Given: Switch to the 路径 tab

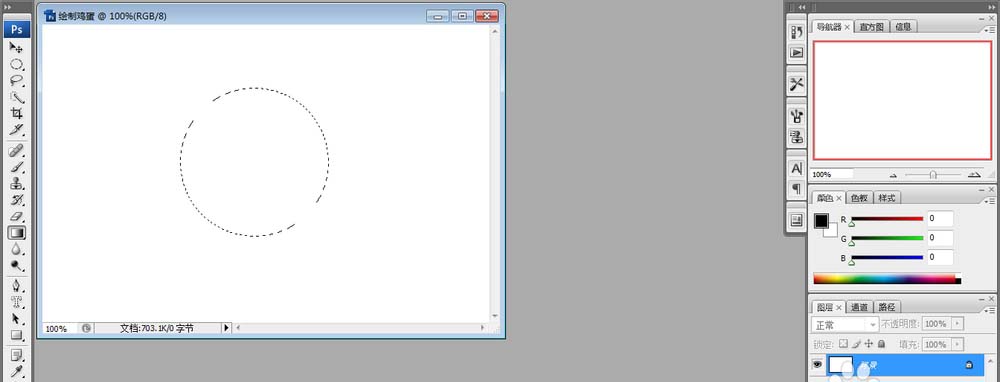Looking at the screenshot, I should (886, 307).
